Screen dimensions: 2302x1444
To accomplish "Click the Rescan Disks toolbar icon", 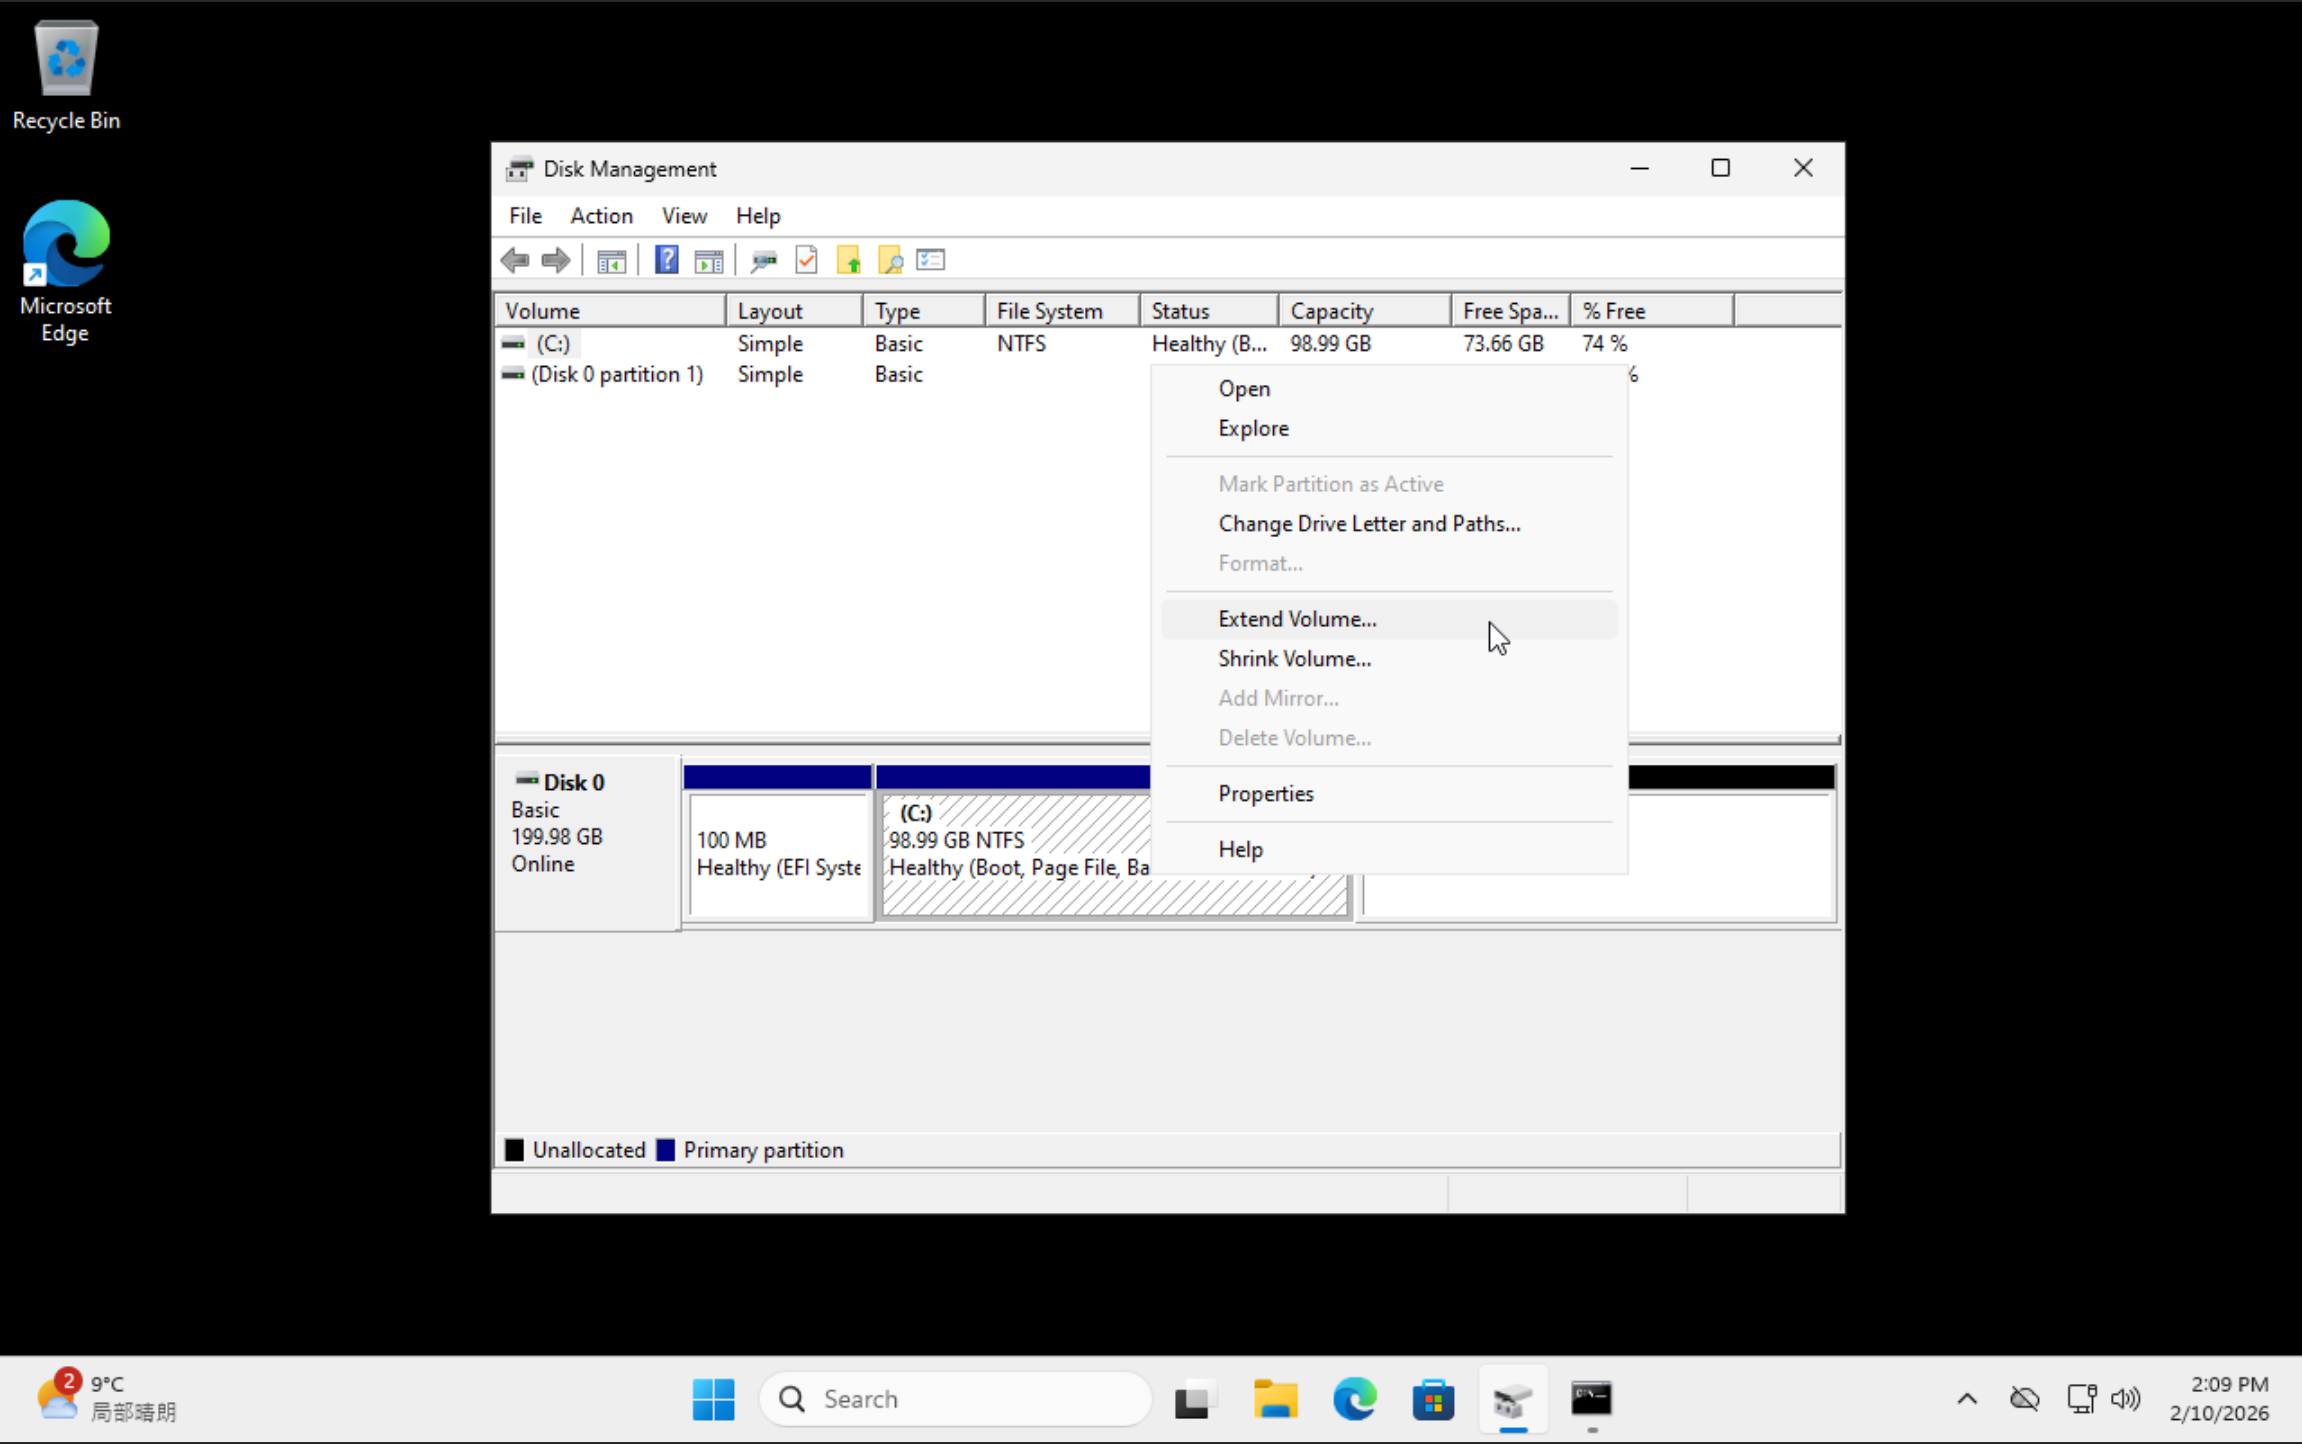I will [x=764, y=261].
